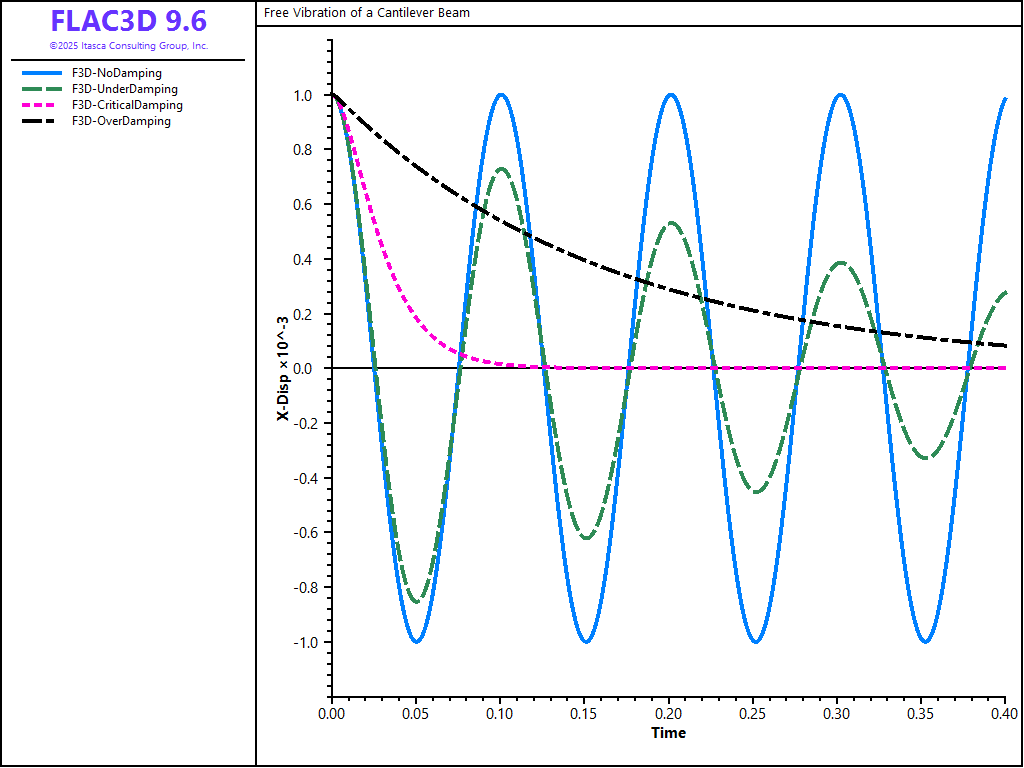Click the 0.05 tick label on the time axis
The image size is (1024, 768).
[416, 714]
